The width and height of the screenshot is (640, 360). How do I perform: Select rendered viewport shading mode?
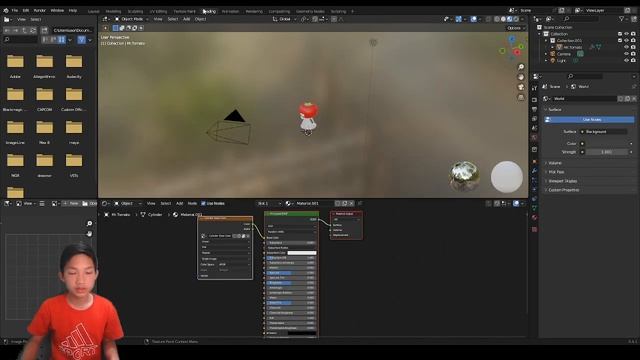[x=516, y=19]
